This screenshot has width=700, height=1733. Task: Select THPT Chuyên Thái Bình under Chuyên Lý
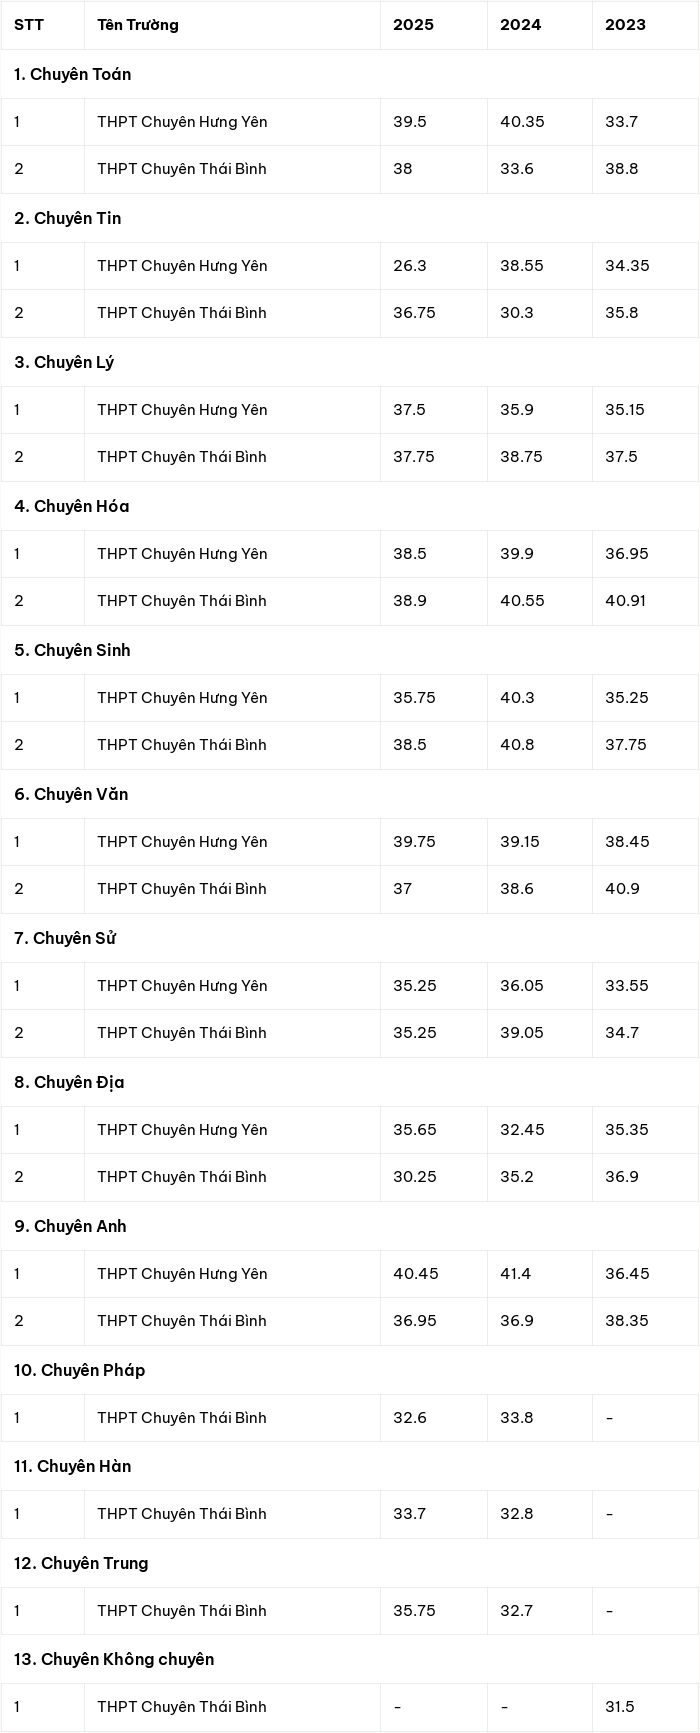[182, 457]
